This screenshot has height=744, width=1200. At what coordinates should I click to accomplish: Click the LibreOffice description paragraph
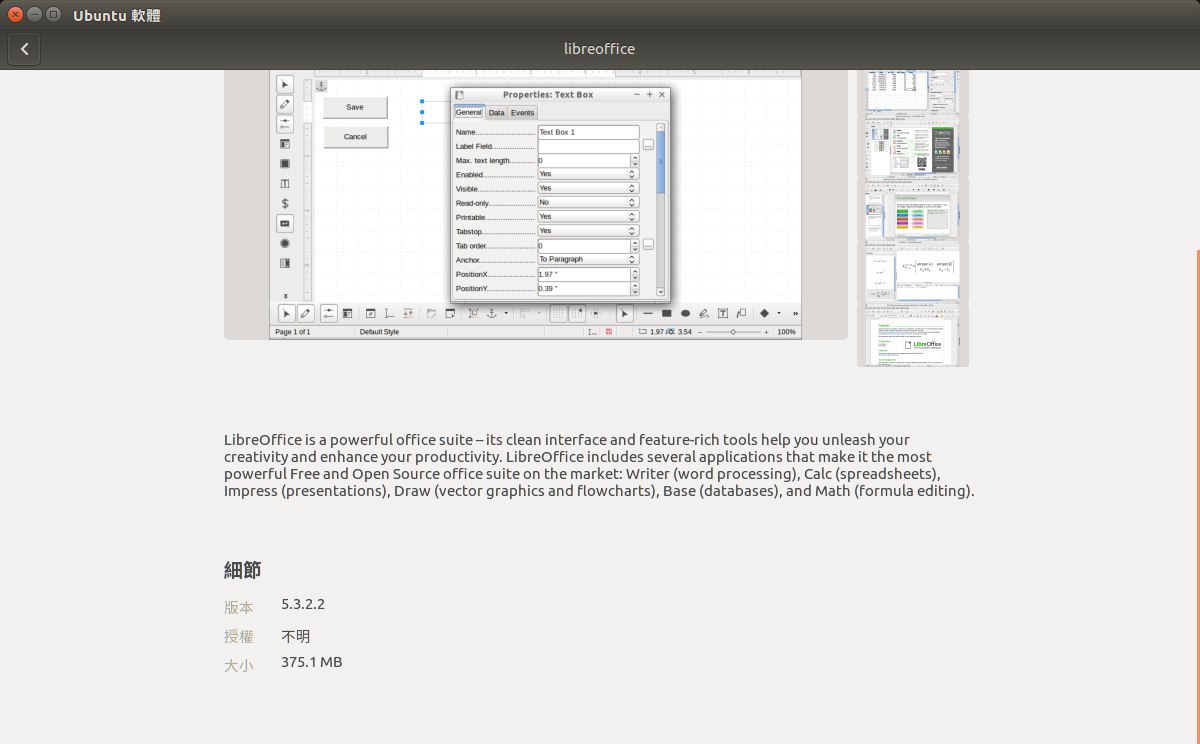point(599,466)
